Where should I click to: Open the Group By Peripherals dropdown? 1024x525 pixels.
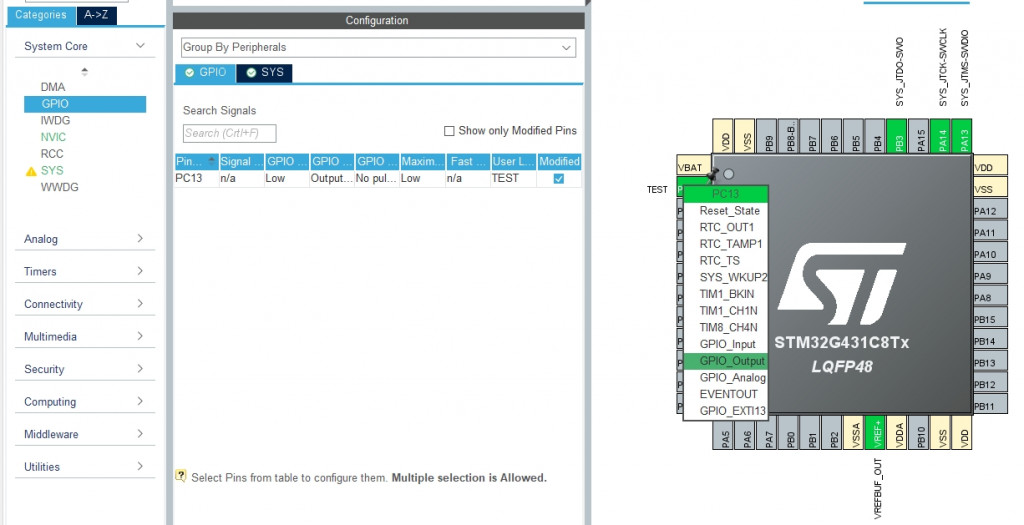point(378,47)
